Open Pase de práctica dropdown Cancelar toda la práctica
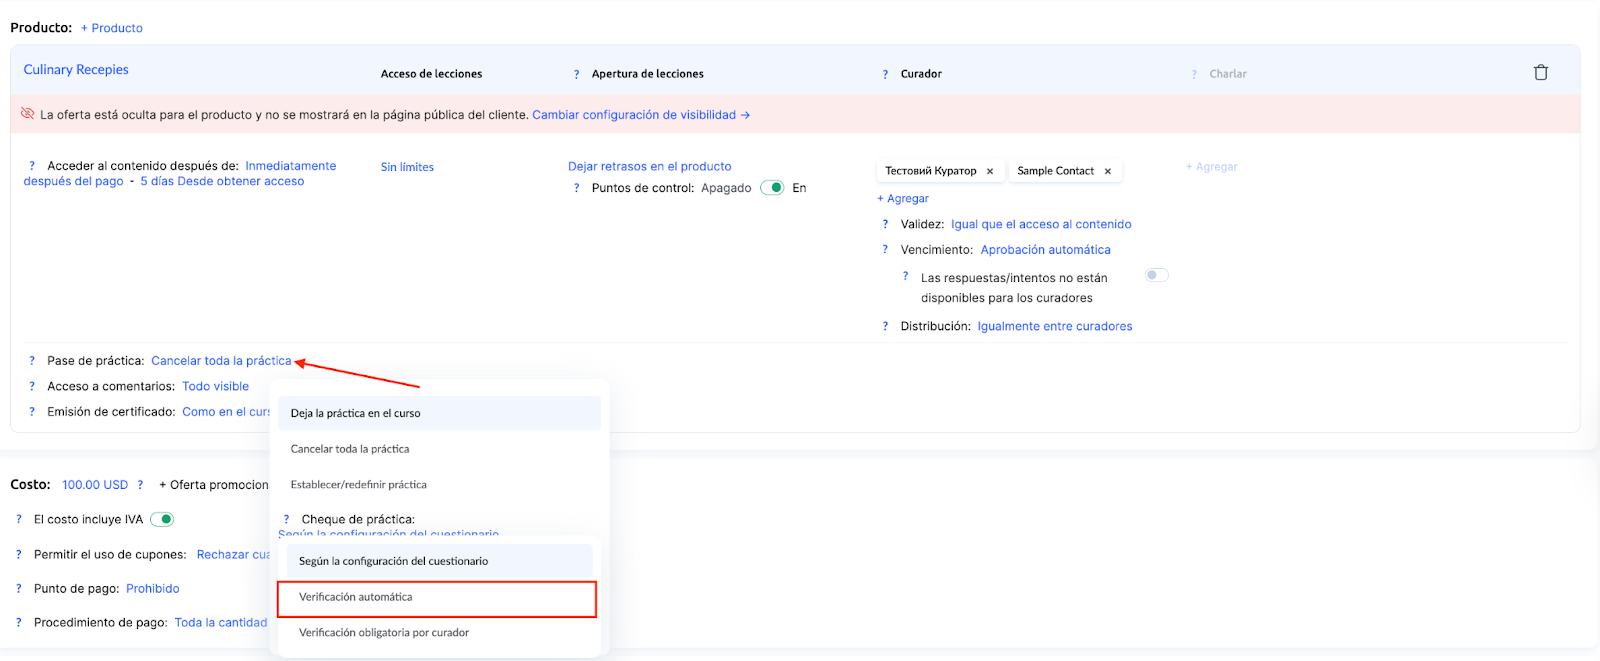 tap(221, 361)
